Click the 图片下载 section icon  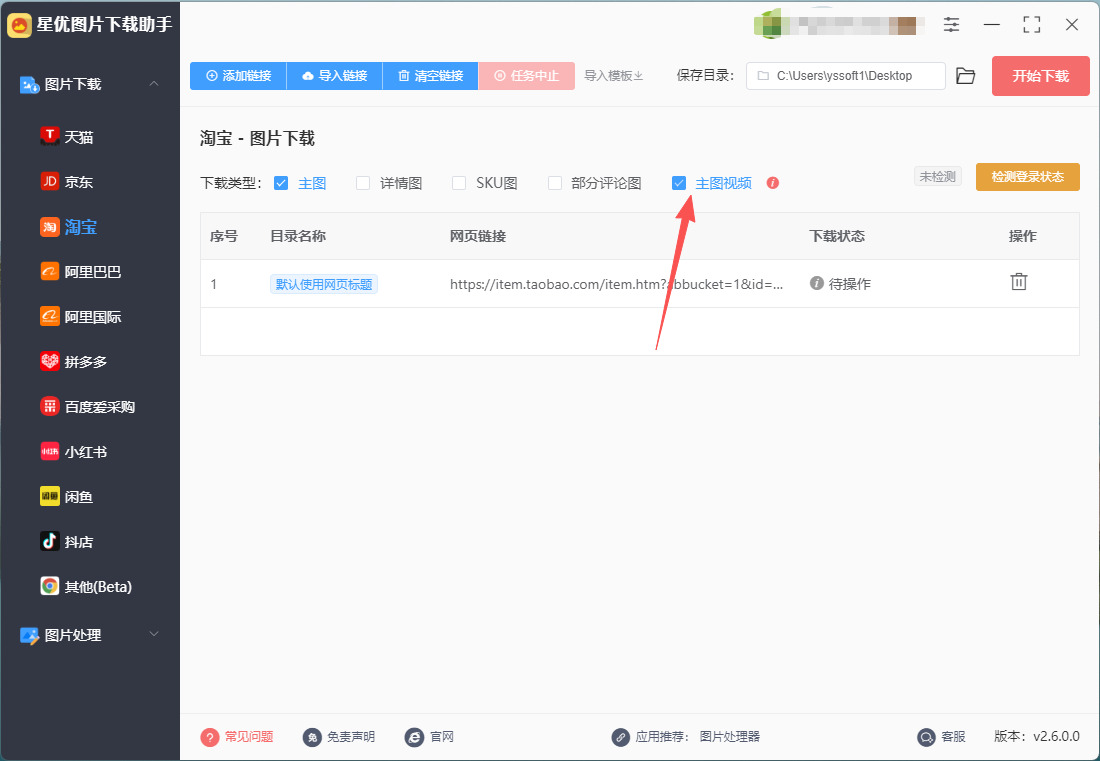pos(29,85)
